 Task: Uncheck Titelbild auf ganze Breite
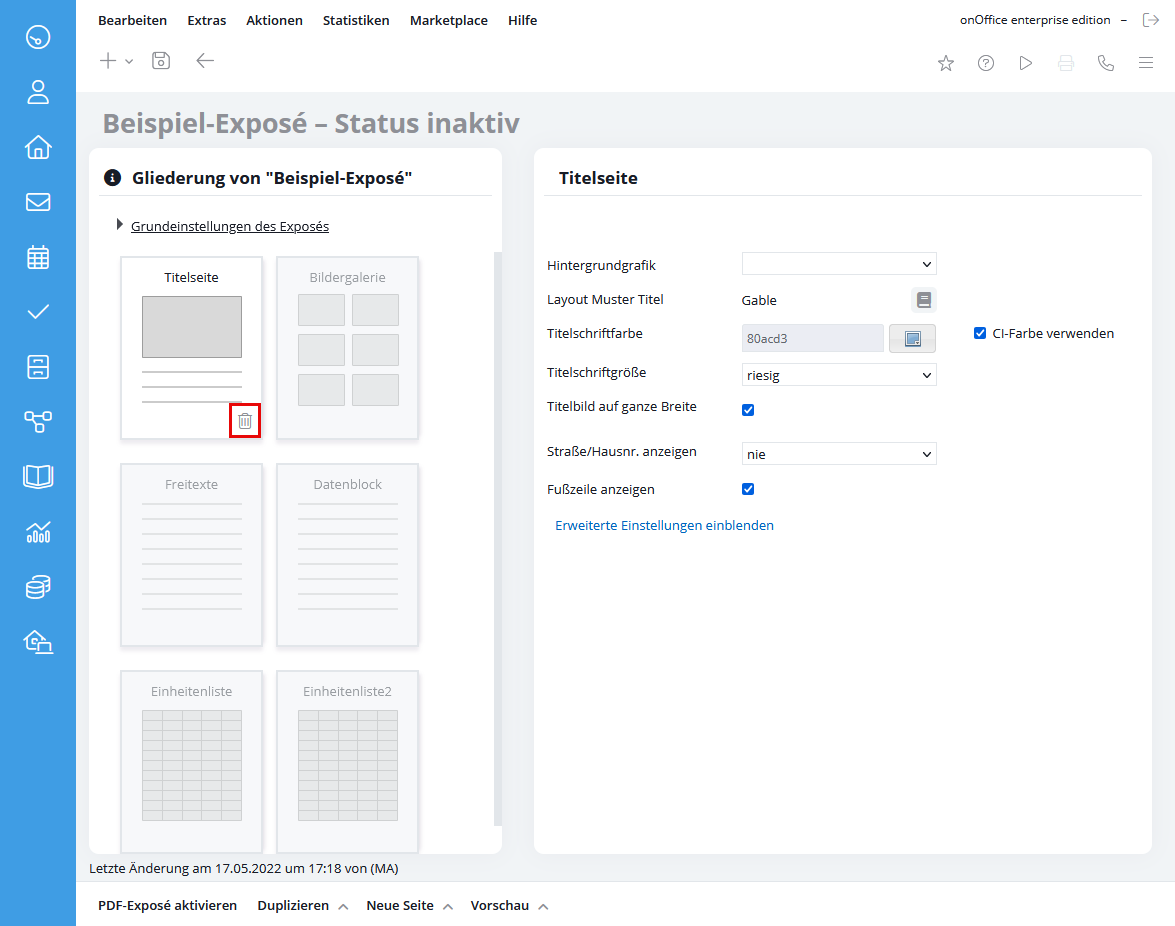point(748,410)
